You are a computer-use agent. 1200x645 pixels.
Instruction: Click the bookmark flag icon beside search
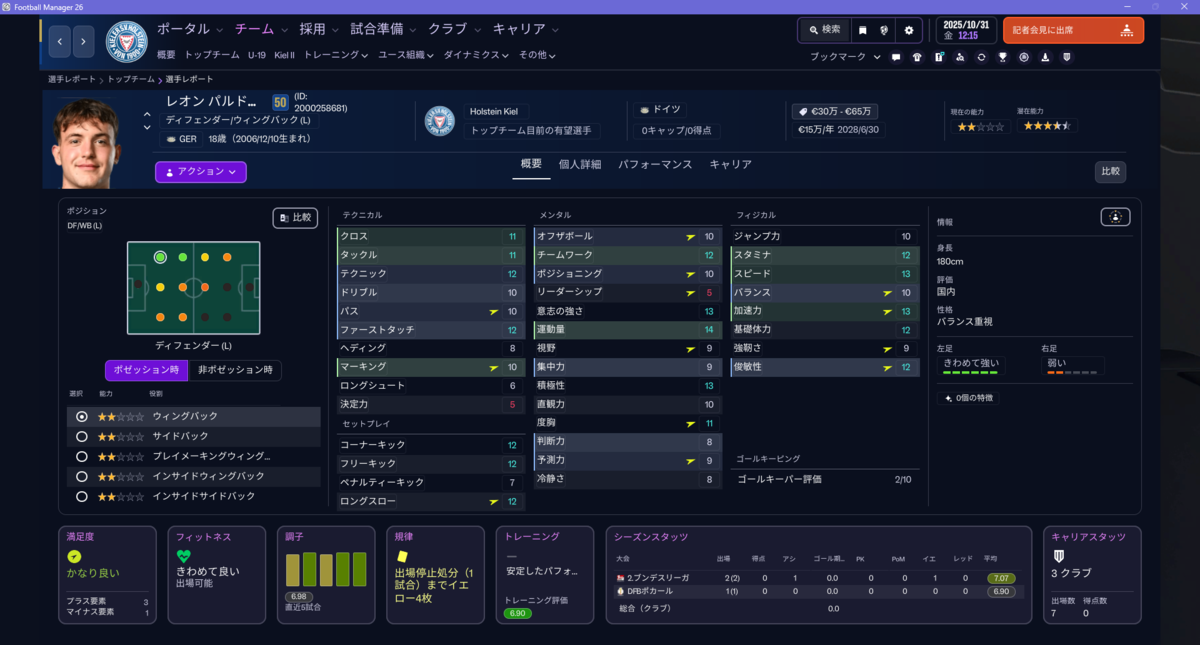click(863, 31)
